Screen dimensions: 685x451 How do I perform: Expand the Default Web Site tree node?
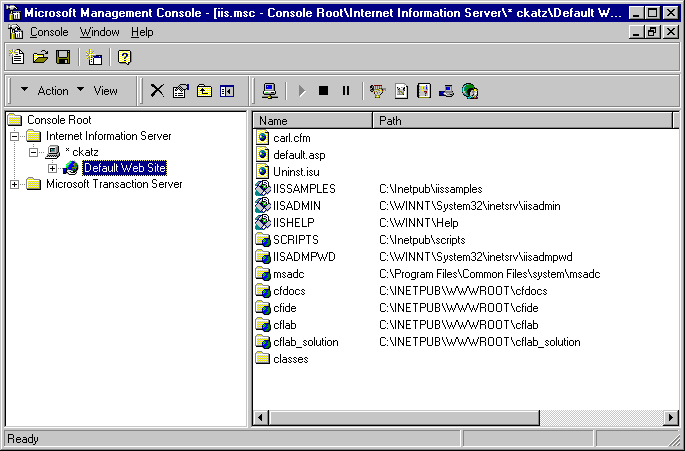(53, 168)
